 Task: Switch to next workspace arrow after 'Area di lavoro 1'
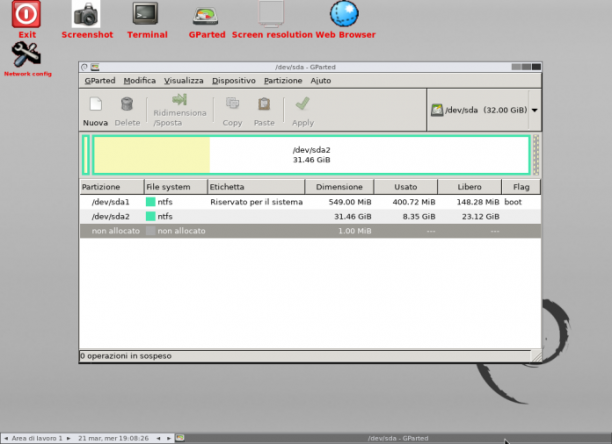click(68, 439)
